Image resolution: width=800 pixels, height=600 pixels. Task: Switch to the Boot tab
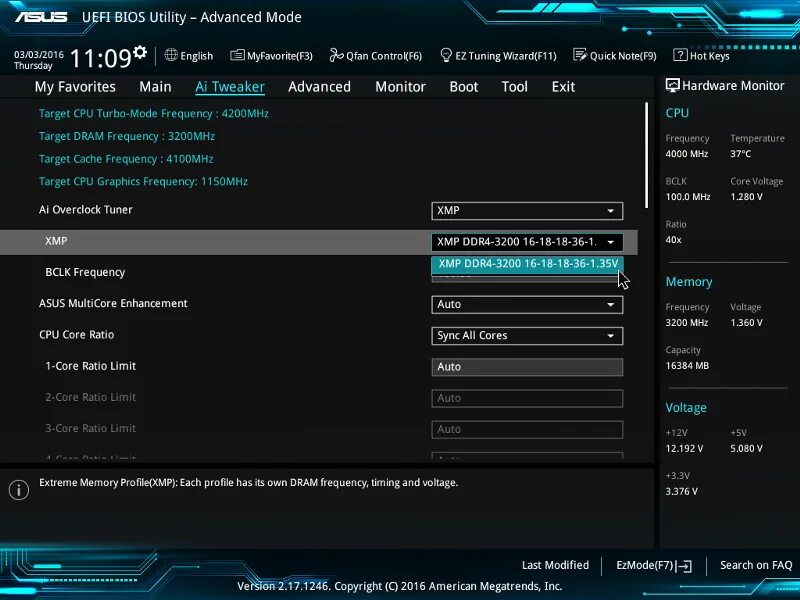coord(464,87)
